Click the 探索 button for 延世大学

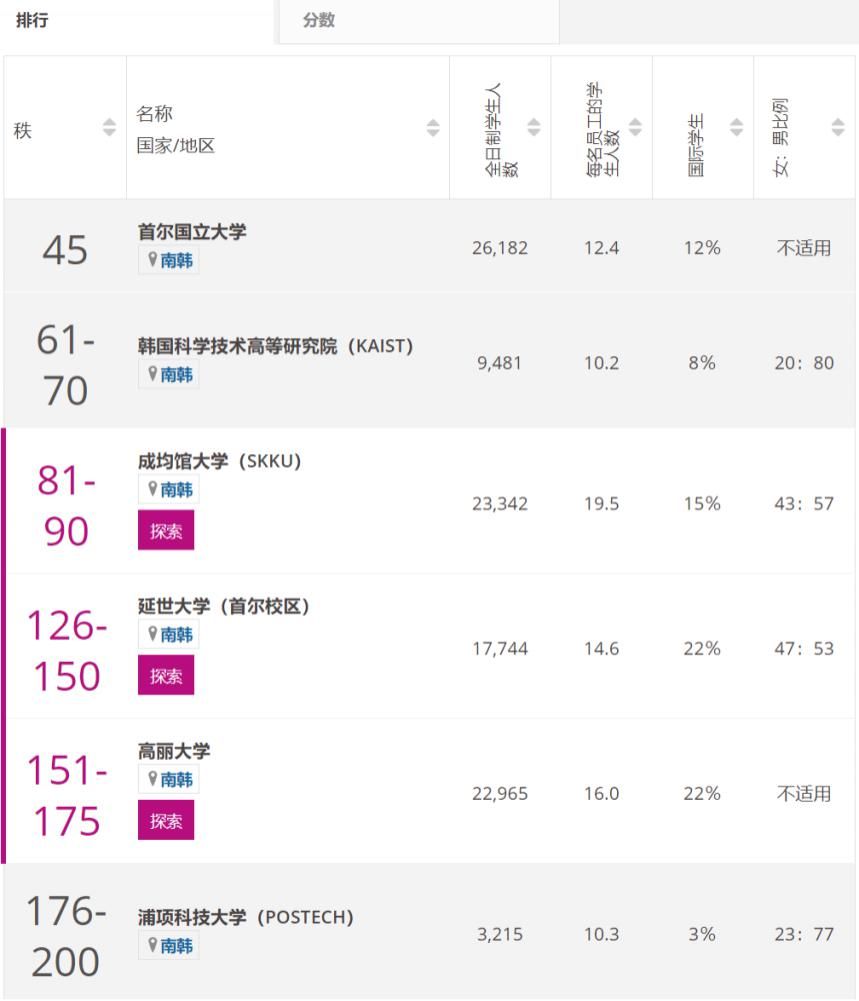click(165, 675)
